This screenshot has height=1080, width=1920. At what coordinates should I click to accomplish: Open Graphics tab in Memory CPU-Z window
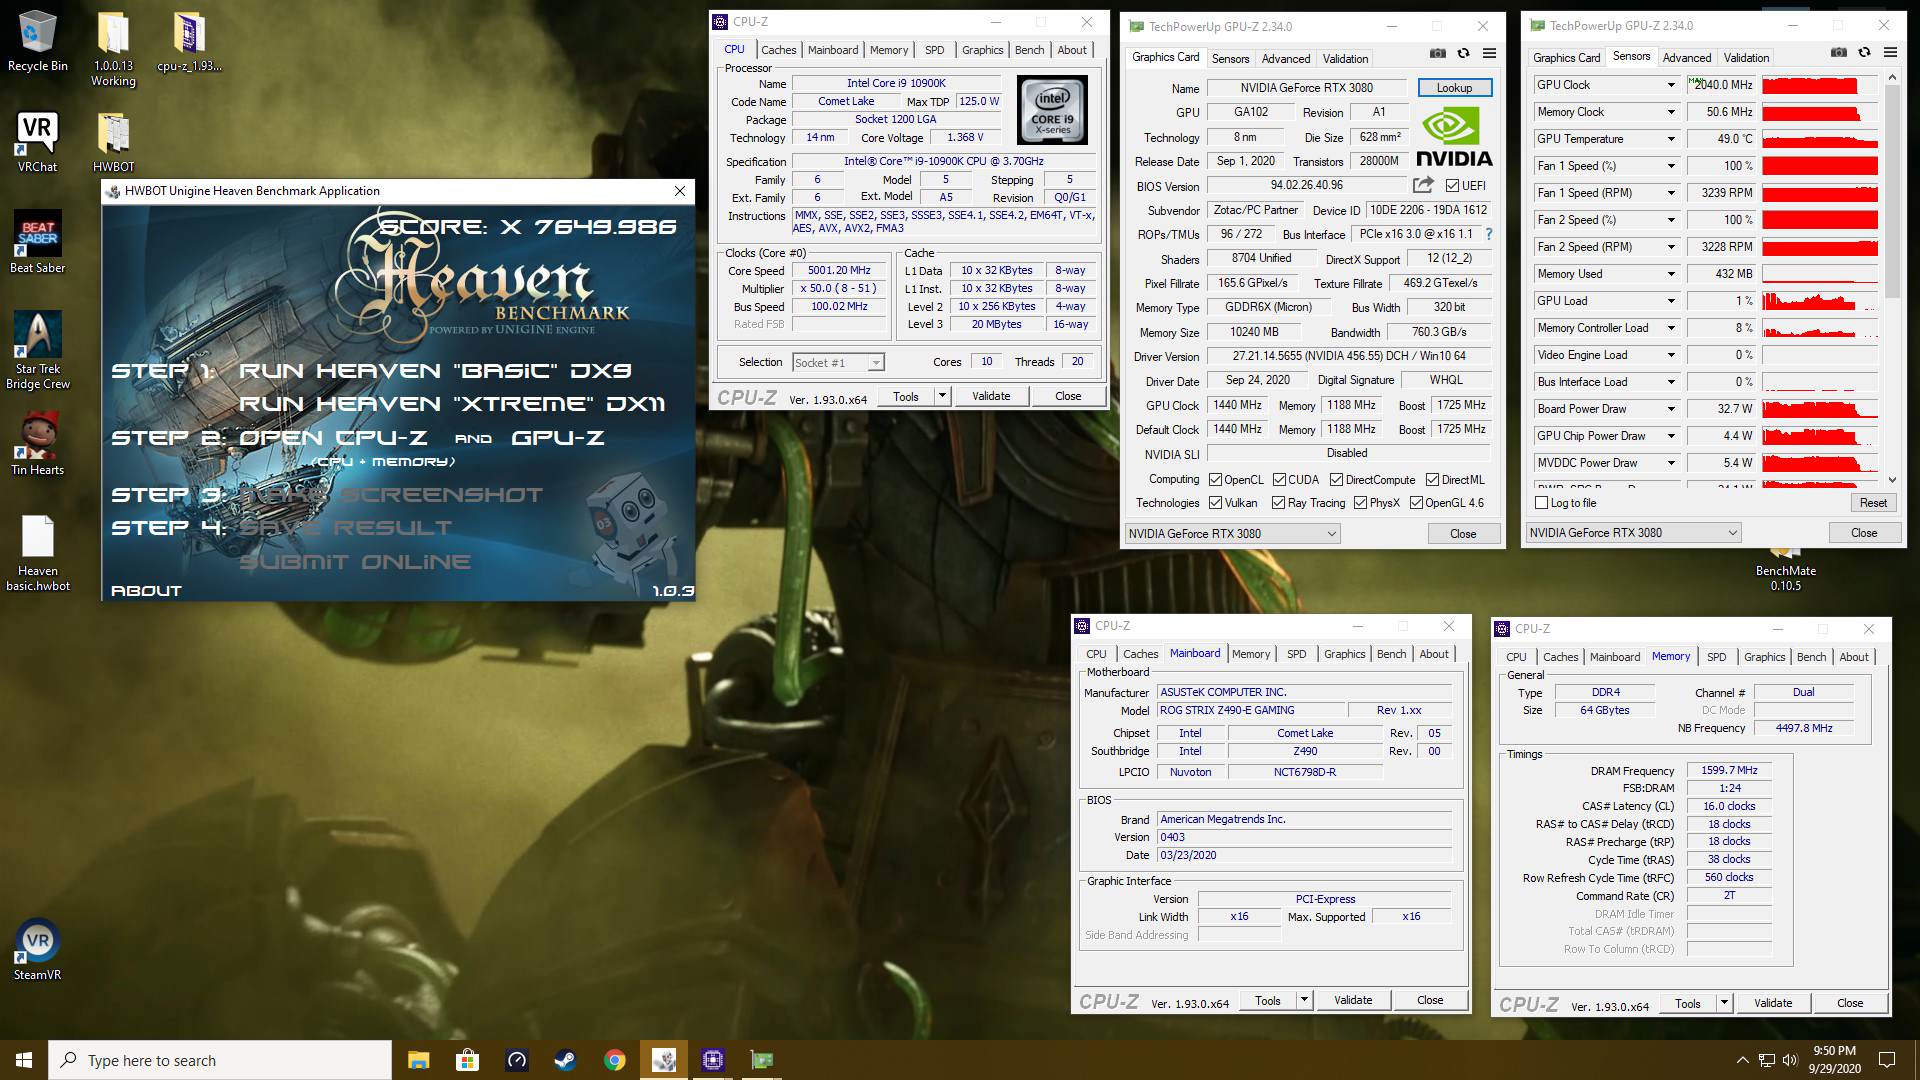[x=1764, y=657]
